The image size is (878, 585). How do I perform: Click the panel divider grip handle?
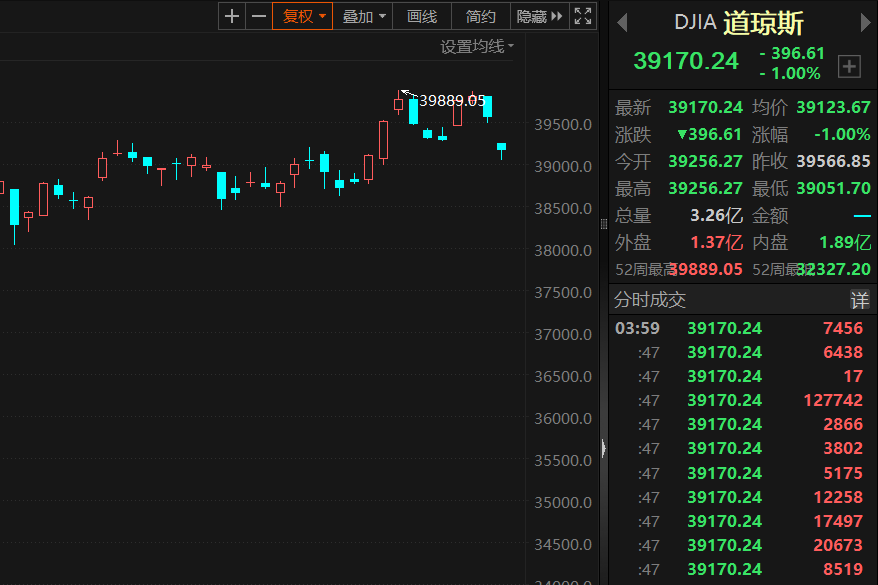pyautogui.click(x=603, y=448)
